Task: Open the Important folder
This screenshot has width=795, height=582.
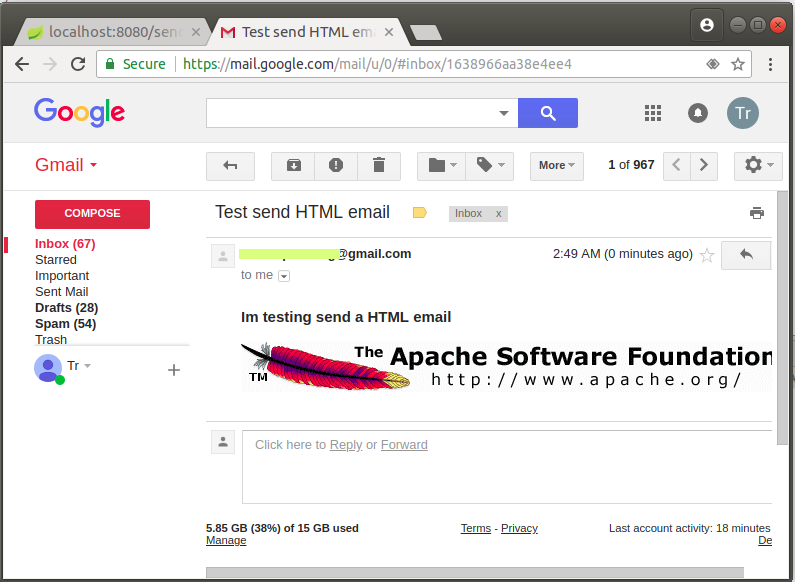Action: (62, 276)
